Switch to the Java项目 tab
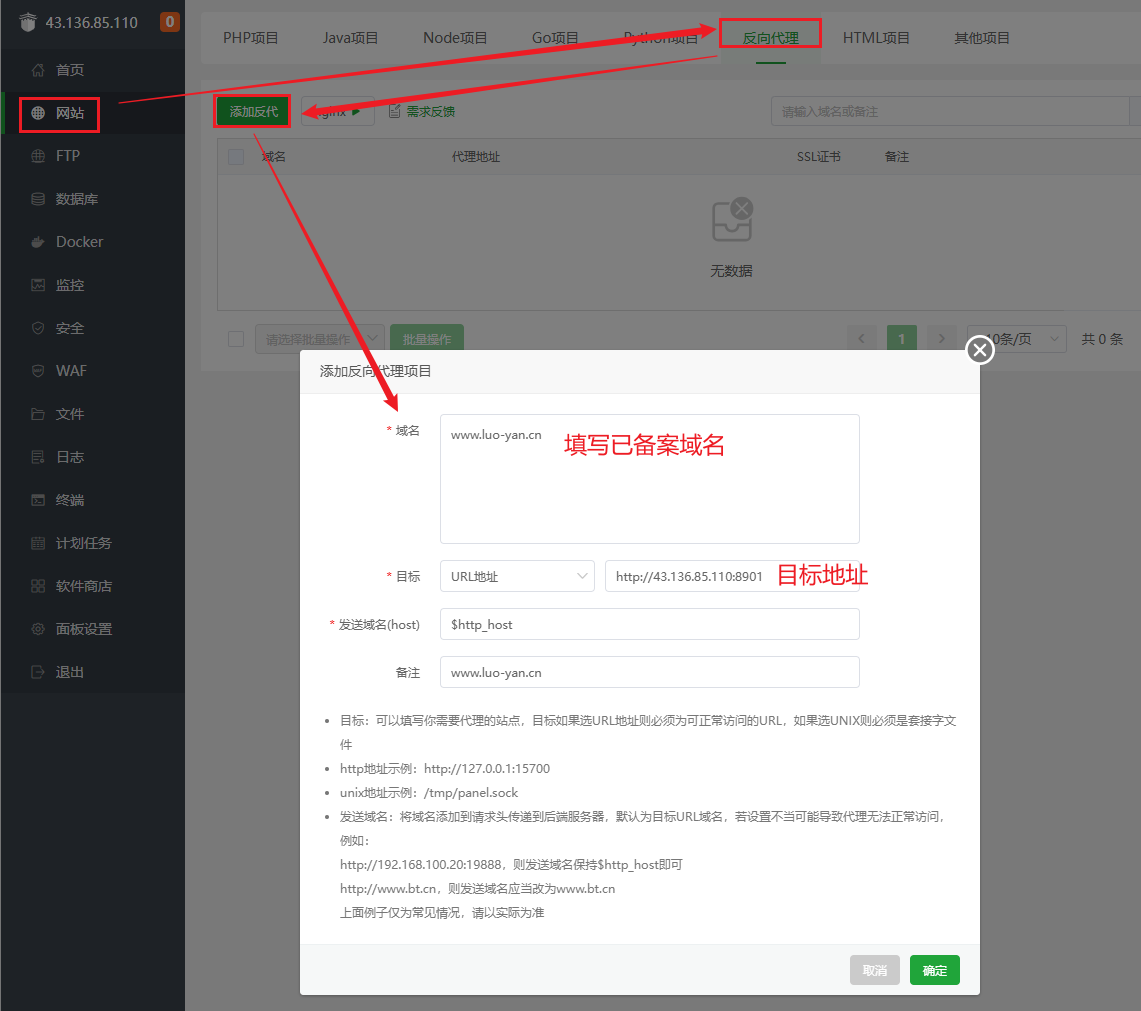 click(350, 38)
